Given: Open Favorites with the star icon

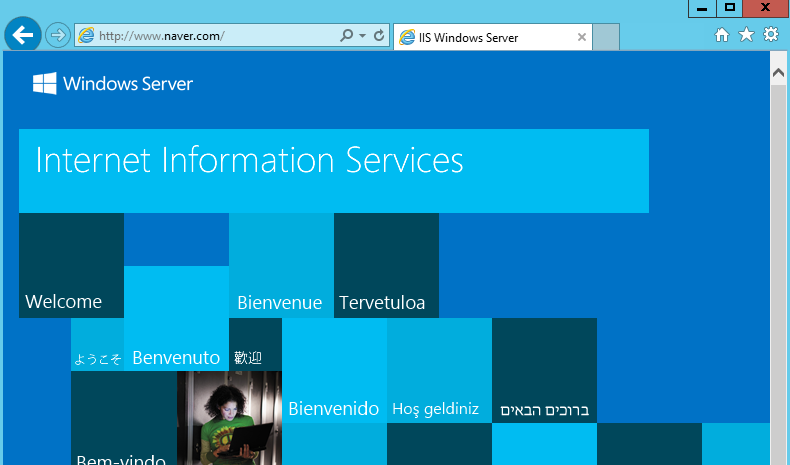Looking at the screenshot, I should 746,35.
